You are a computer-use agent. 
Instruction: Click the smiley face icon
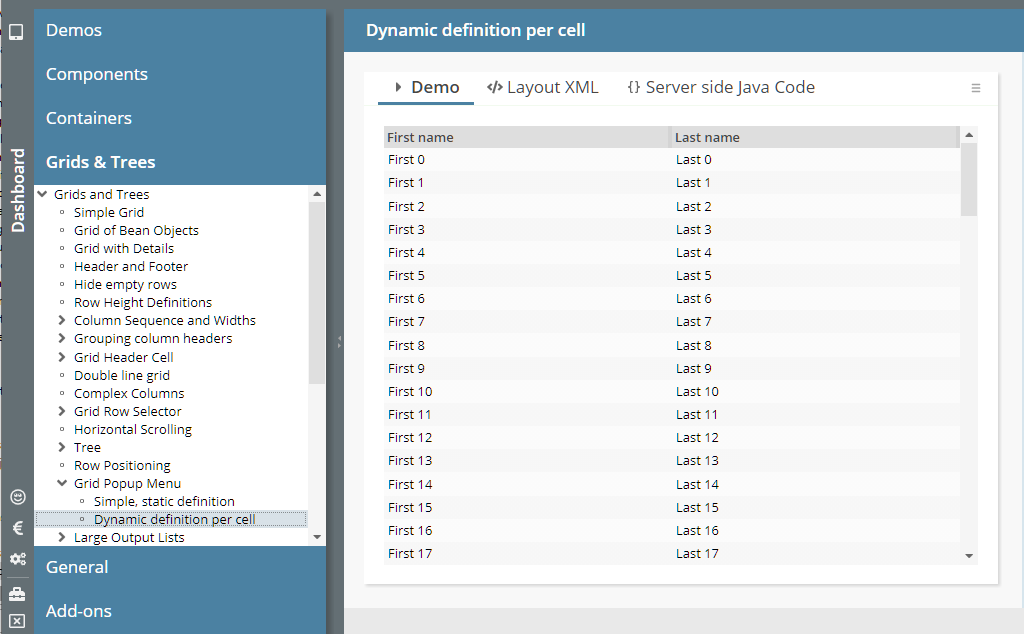[x=17, y=497]
